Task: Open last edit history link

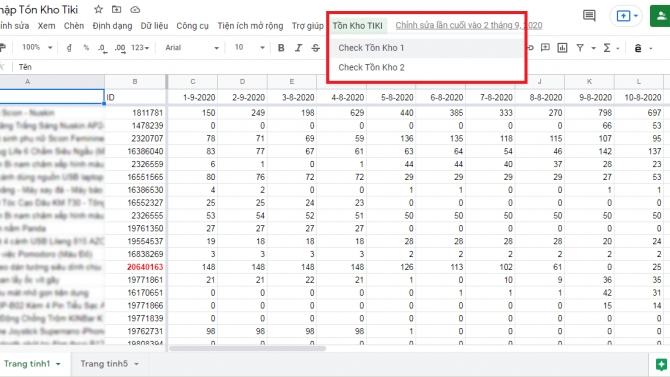Action: click(469, 25)
